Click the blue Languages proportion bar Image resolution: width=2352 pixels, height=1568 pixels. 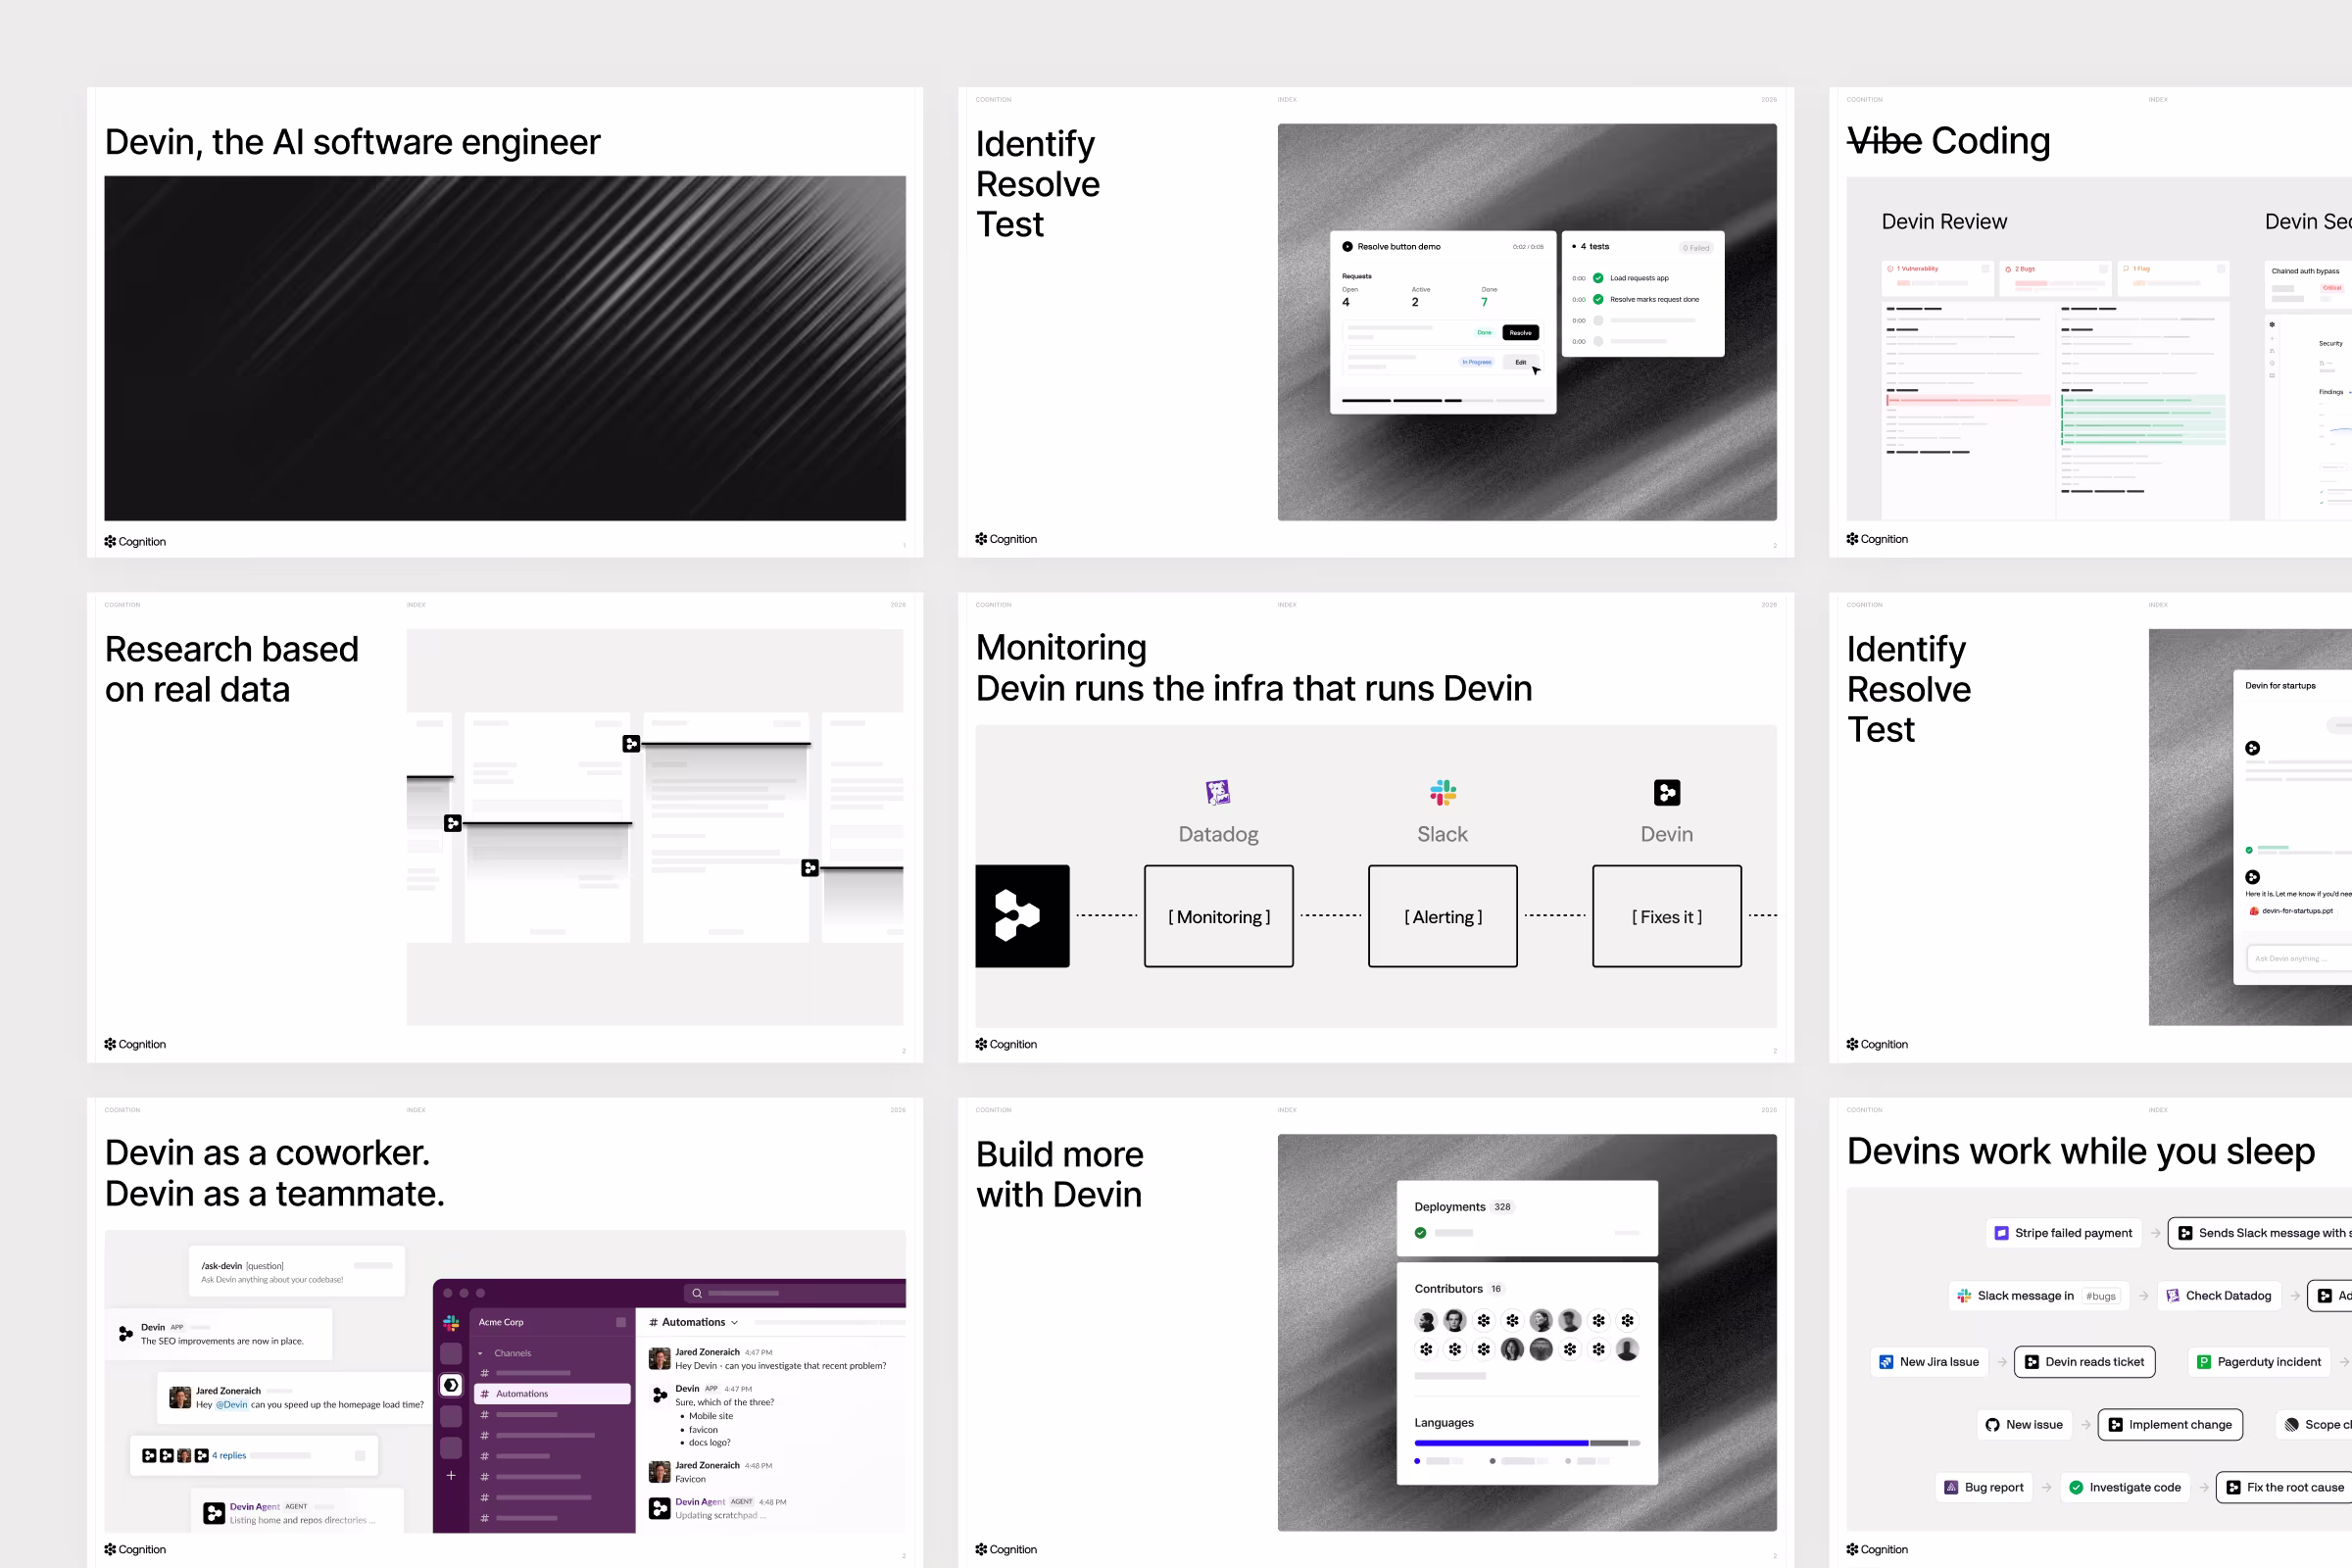pos(1501,1443)
